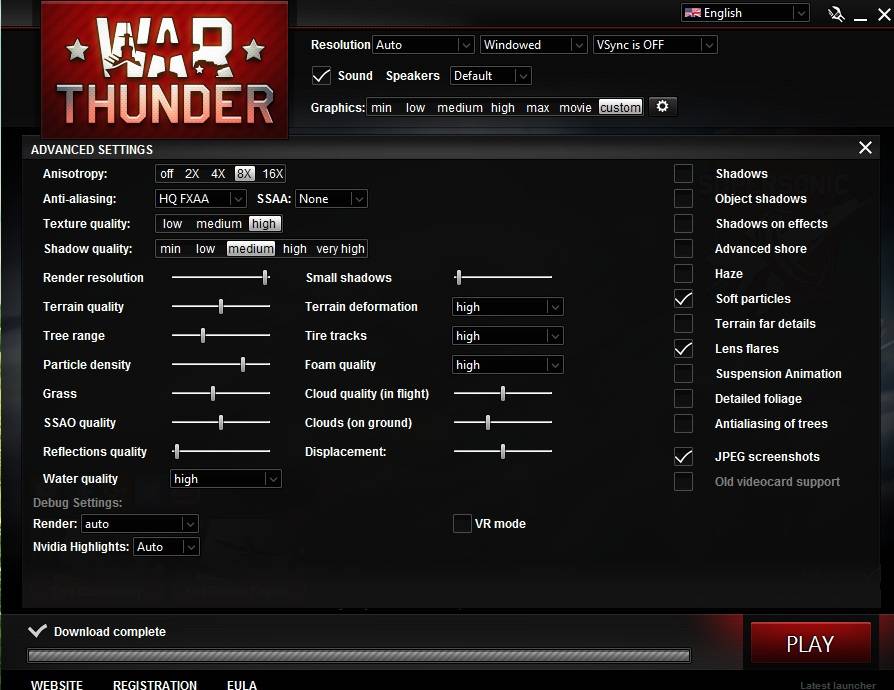The height and width of the screenshot is (690, 894).
Task: Open the REGISTRATION link
Action: coord(155,684)
